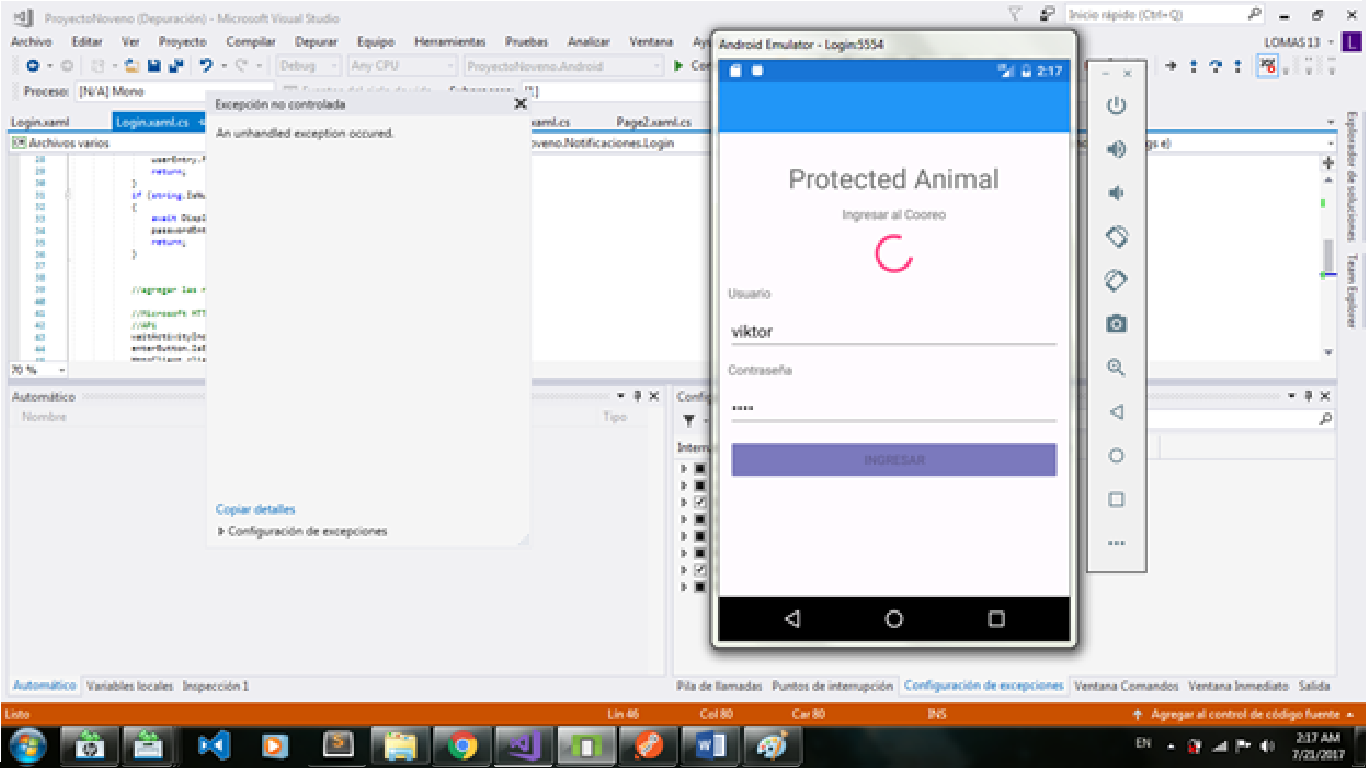This screenshot has width=1366, height=768.
Task: Open ProyectoNoveno.Android startup project dropdown
Action: [563, 66]
